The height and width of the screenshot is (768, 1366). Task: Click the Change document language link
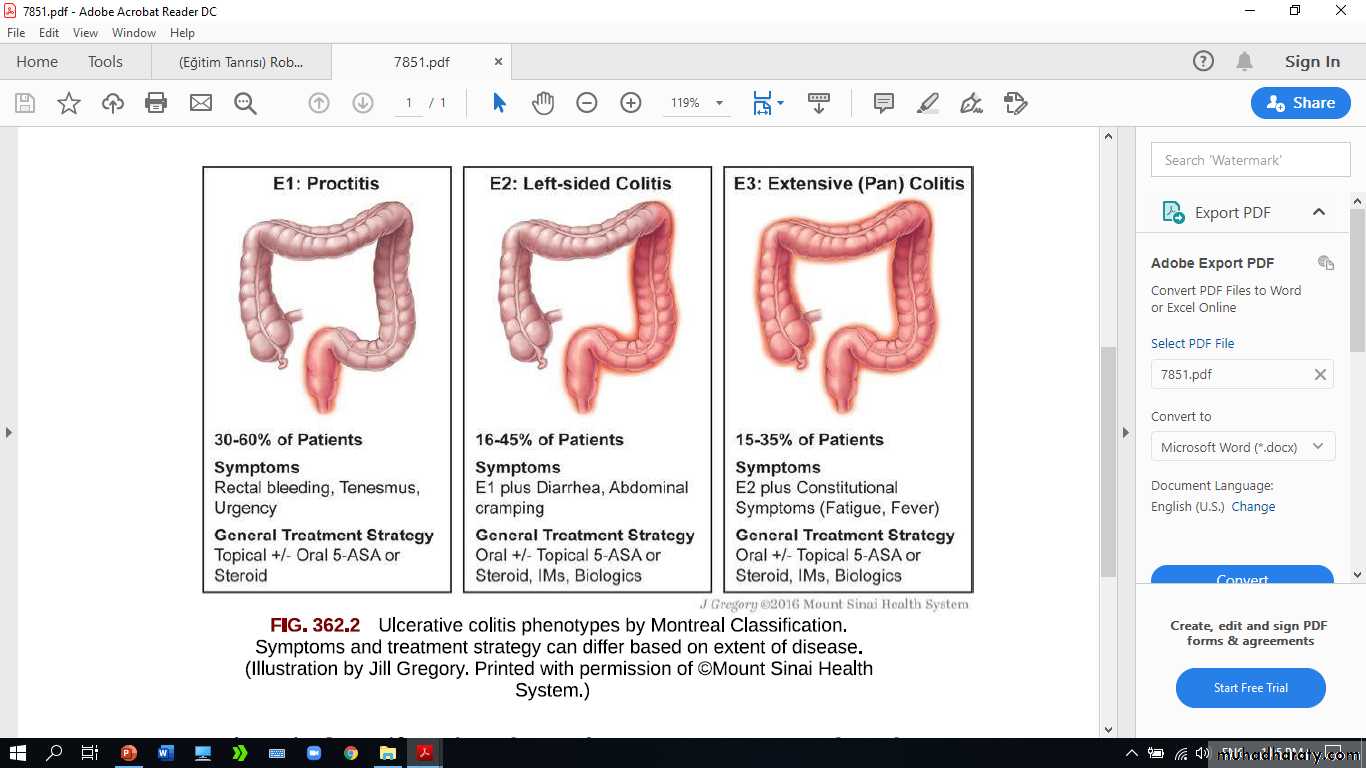[1253, 507]
